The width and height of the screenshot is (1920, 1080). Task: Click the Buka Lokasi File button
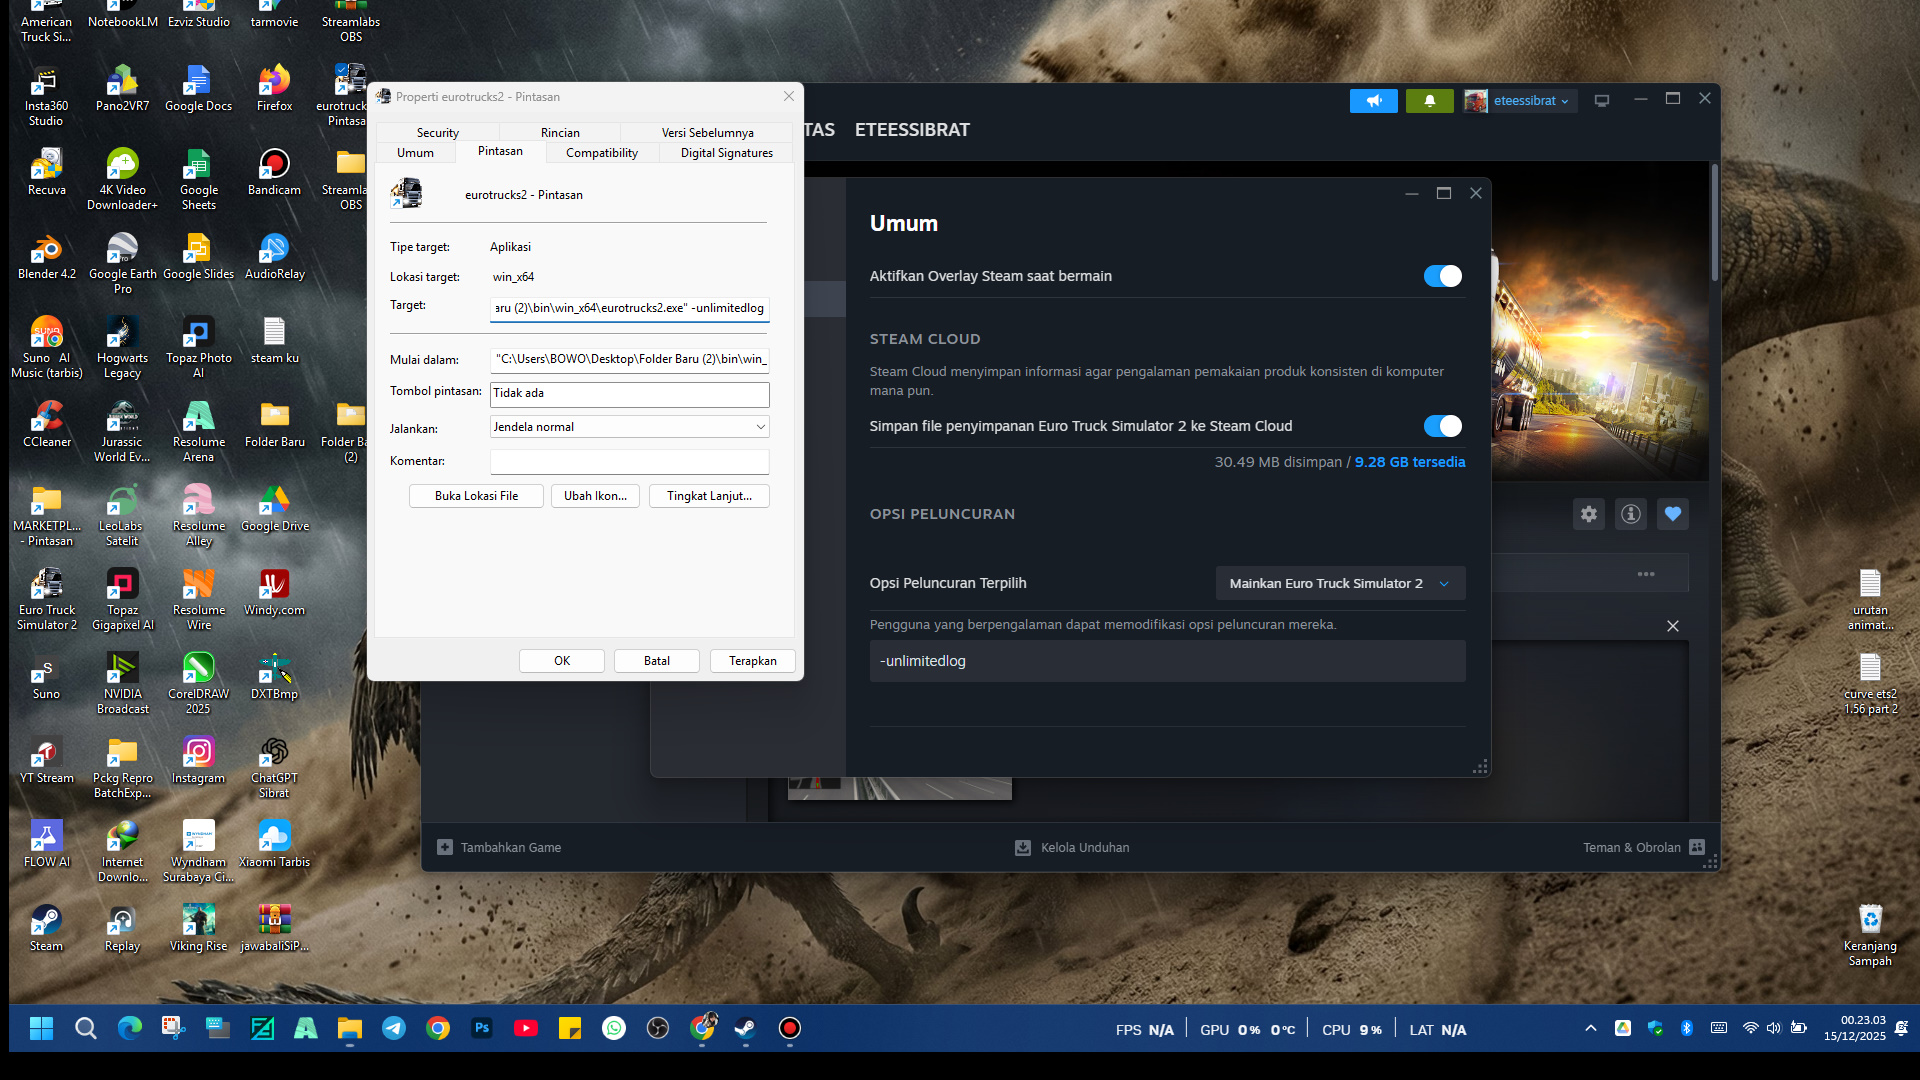476,496
